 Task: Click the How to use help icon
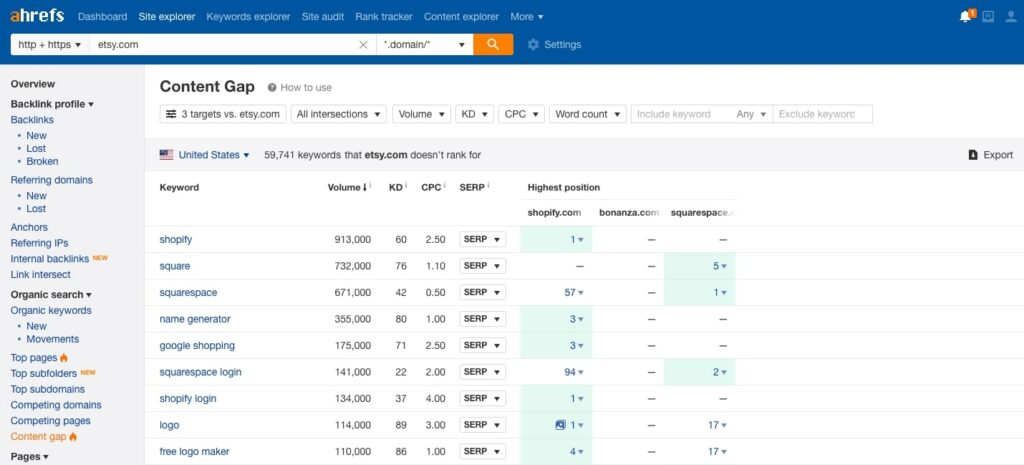[x=272, y=88]
